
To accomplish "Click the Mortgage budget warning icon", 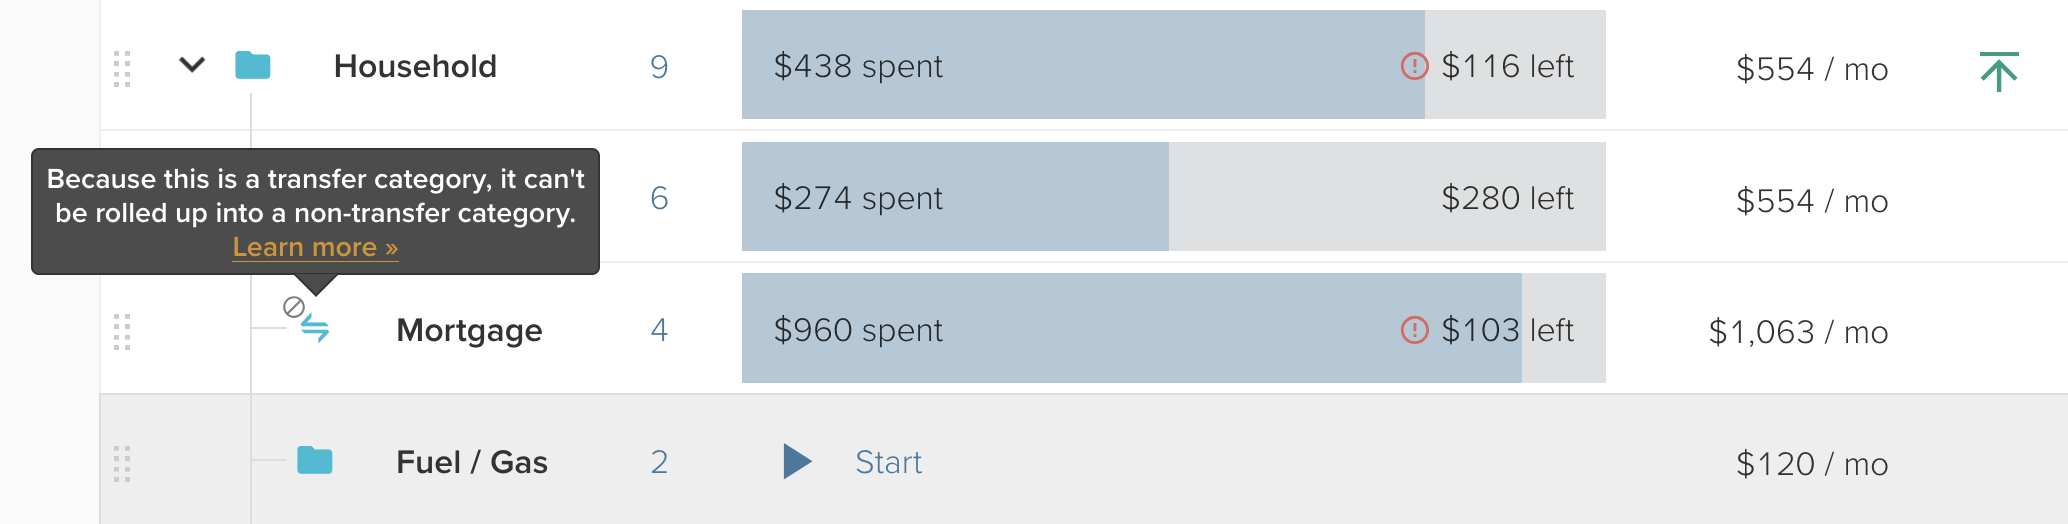I will coord(1414,330).
